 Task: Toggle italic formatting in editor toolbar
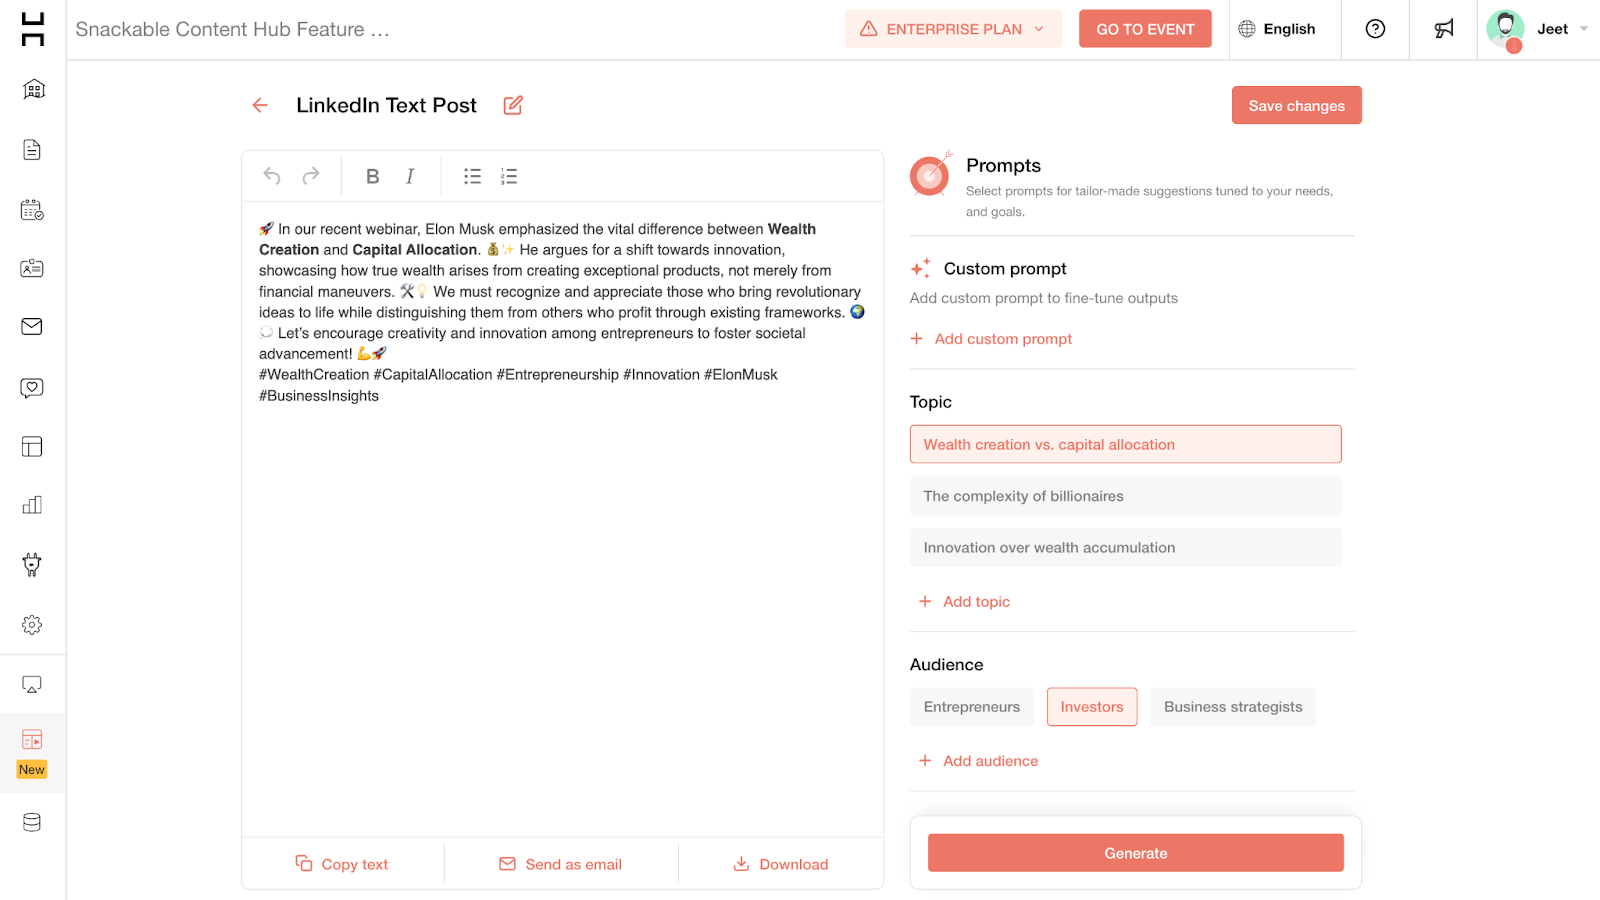(410, 176)
